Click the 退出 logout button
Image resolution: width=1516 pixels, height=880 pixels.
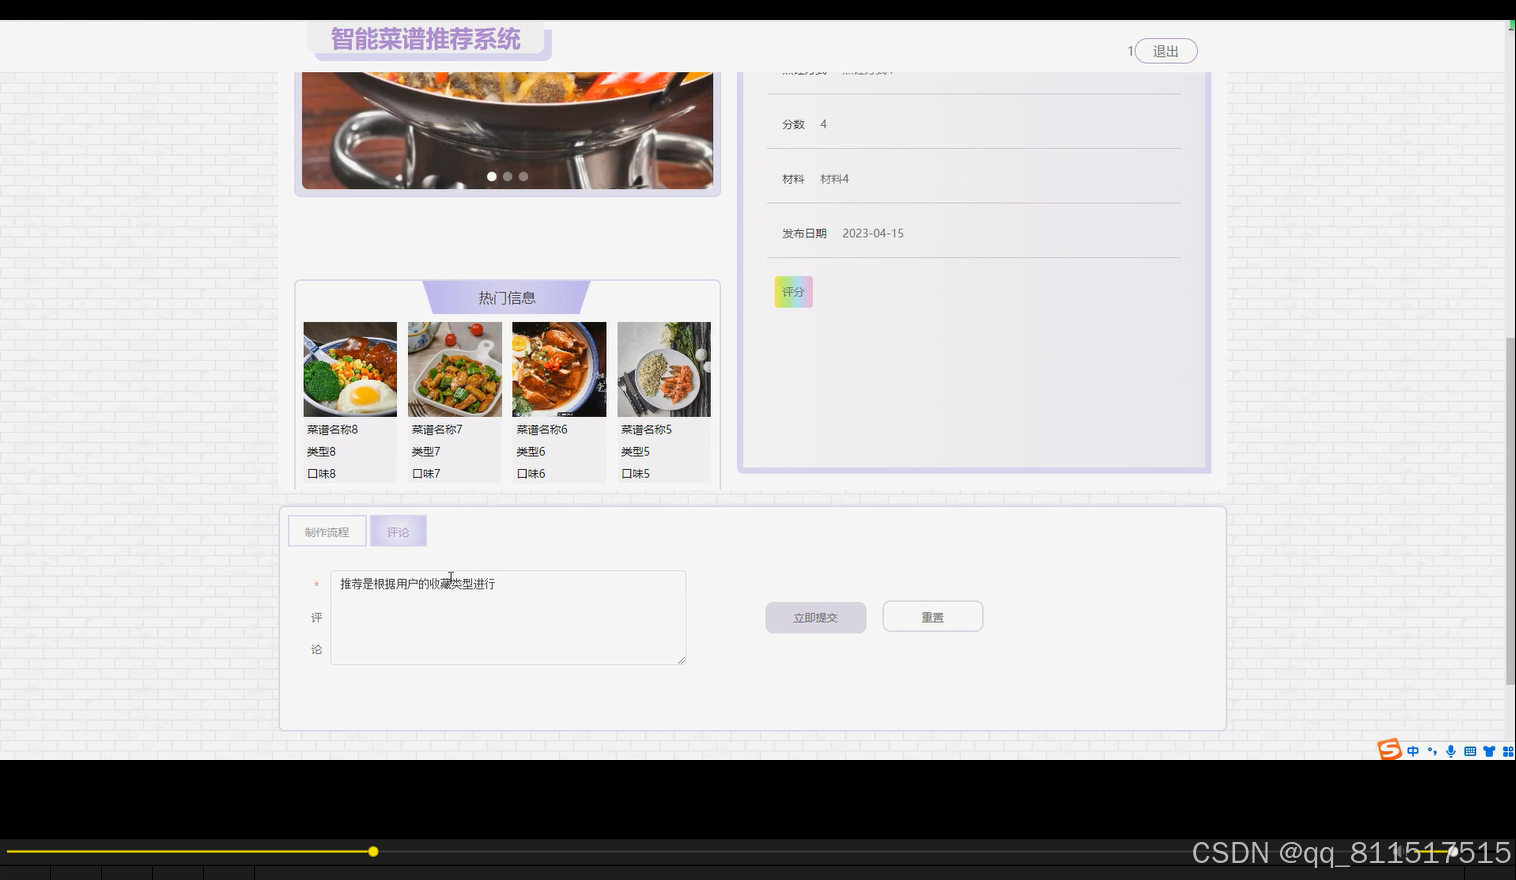(1166, 51)
